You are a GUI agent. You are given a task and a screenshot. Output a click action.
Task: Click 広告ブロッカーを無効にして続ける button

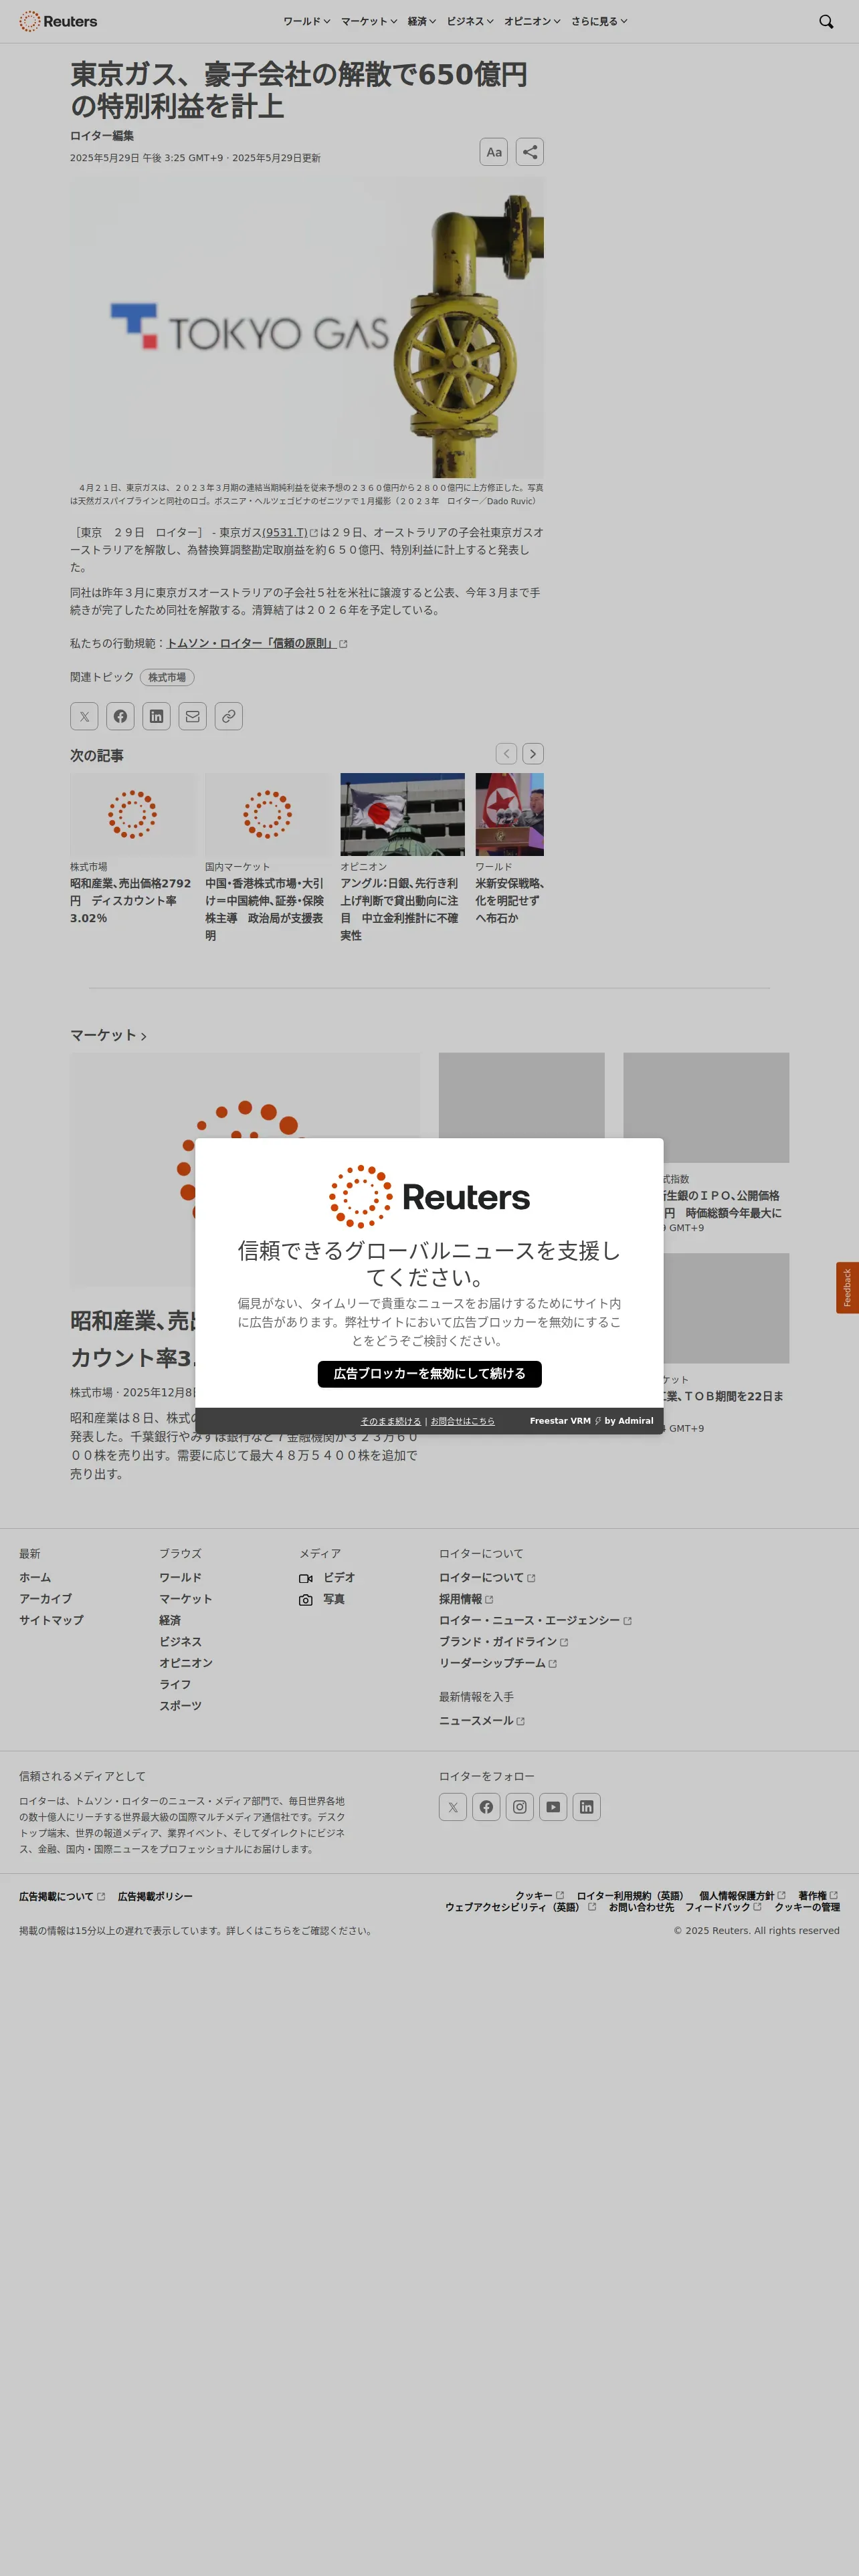[x=430, y=1374]
